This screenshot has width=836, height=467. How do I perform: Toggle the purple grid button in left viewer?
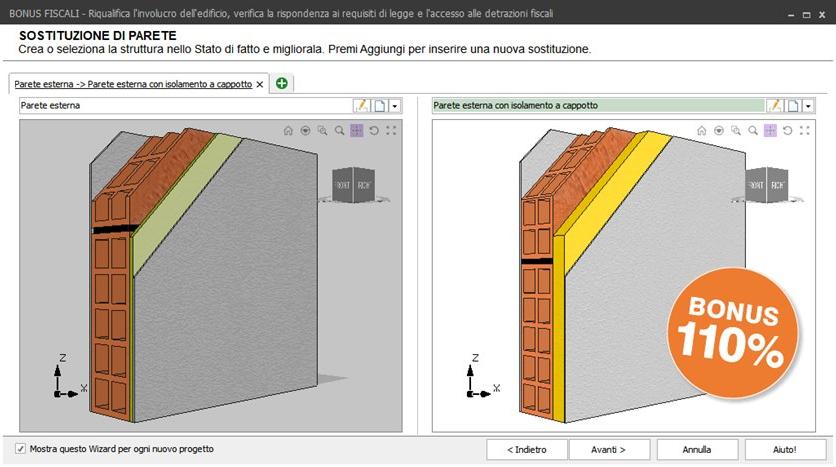[x=356, y=130]
